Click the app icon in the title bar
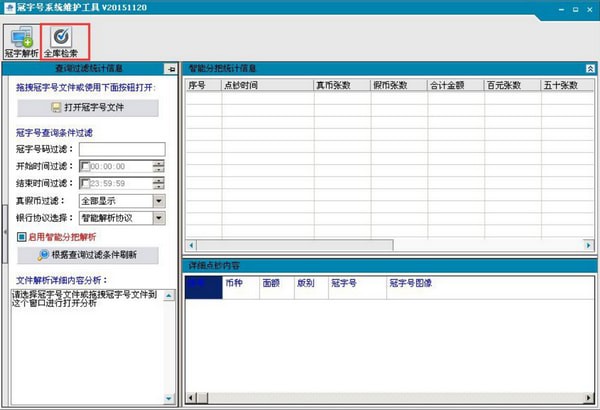 10,9
